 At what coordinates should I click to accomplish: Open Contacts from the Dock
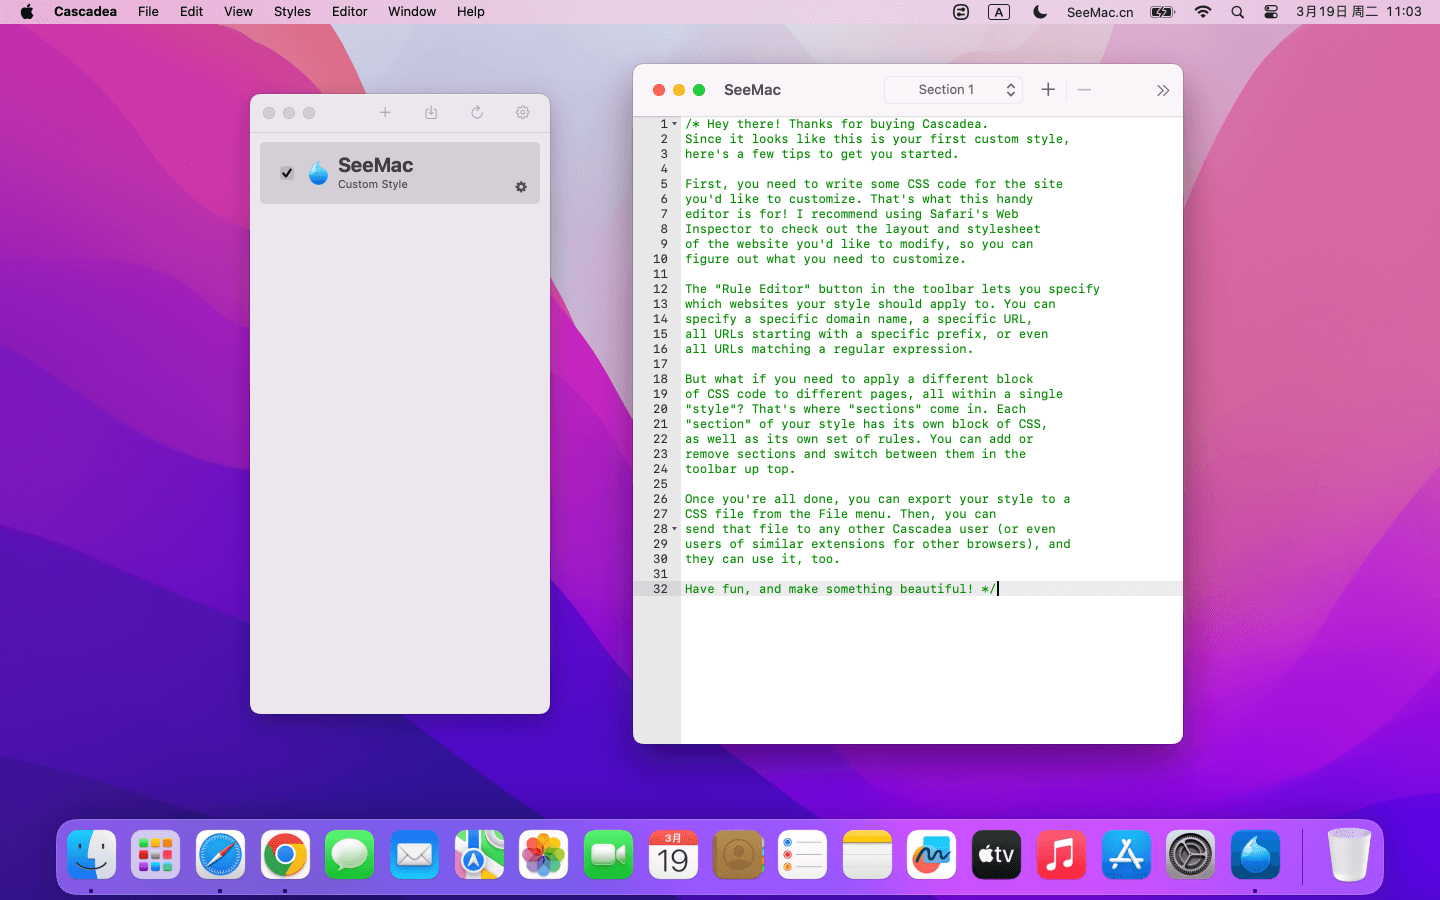coord(738,855)
